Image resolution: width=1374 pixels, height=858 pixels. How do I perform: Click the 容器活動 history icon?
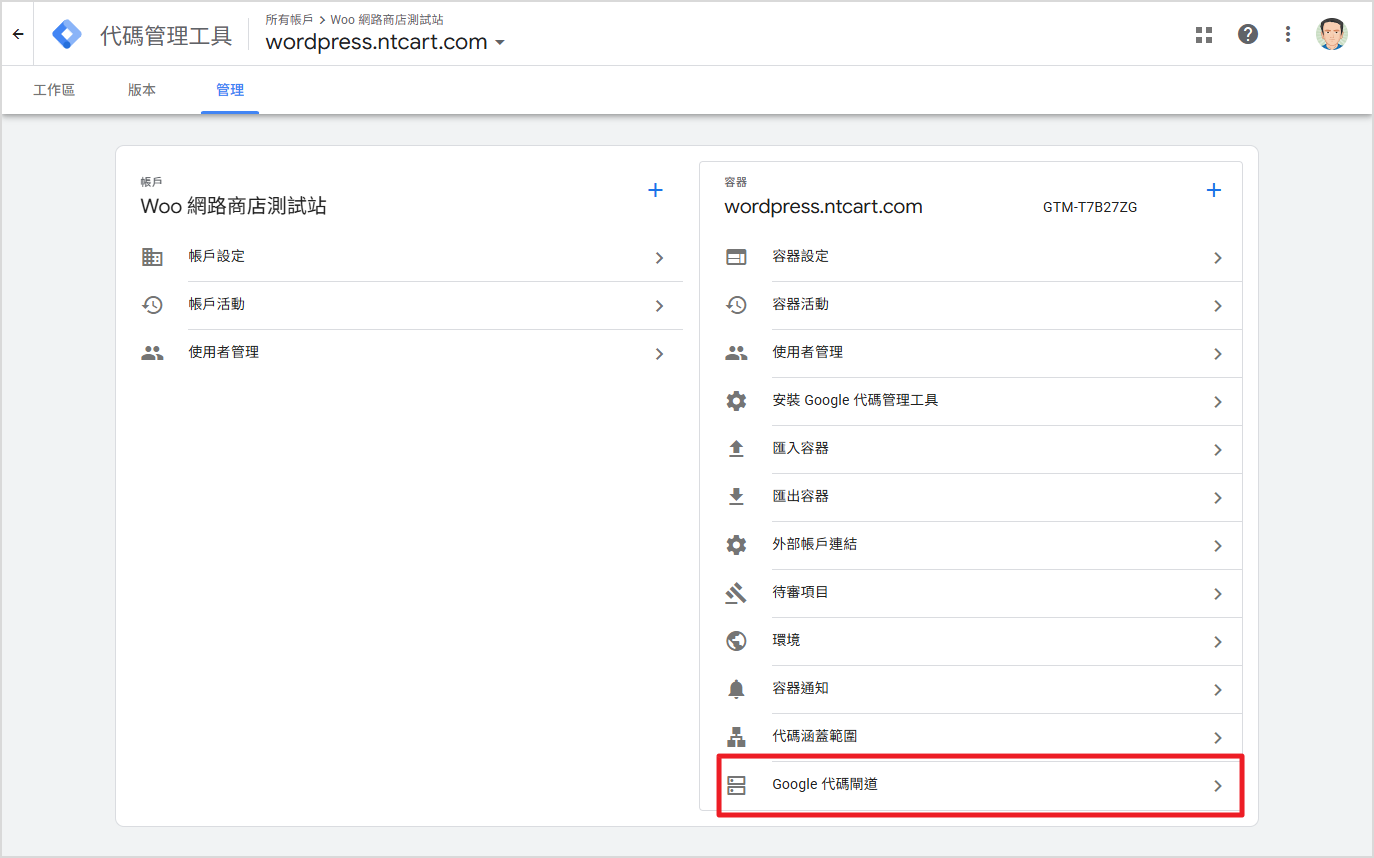coord(736,305)
